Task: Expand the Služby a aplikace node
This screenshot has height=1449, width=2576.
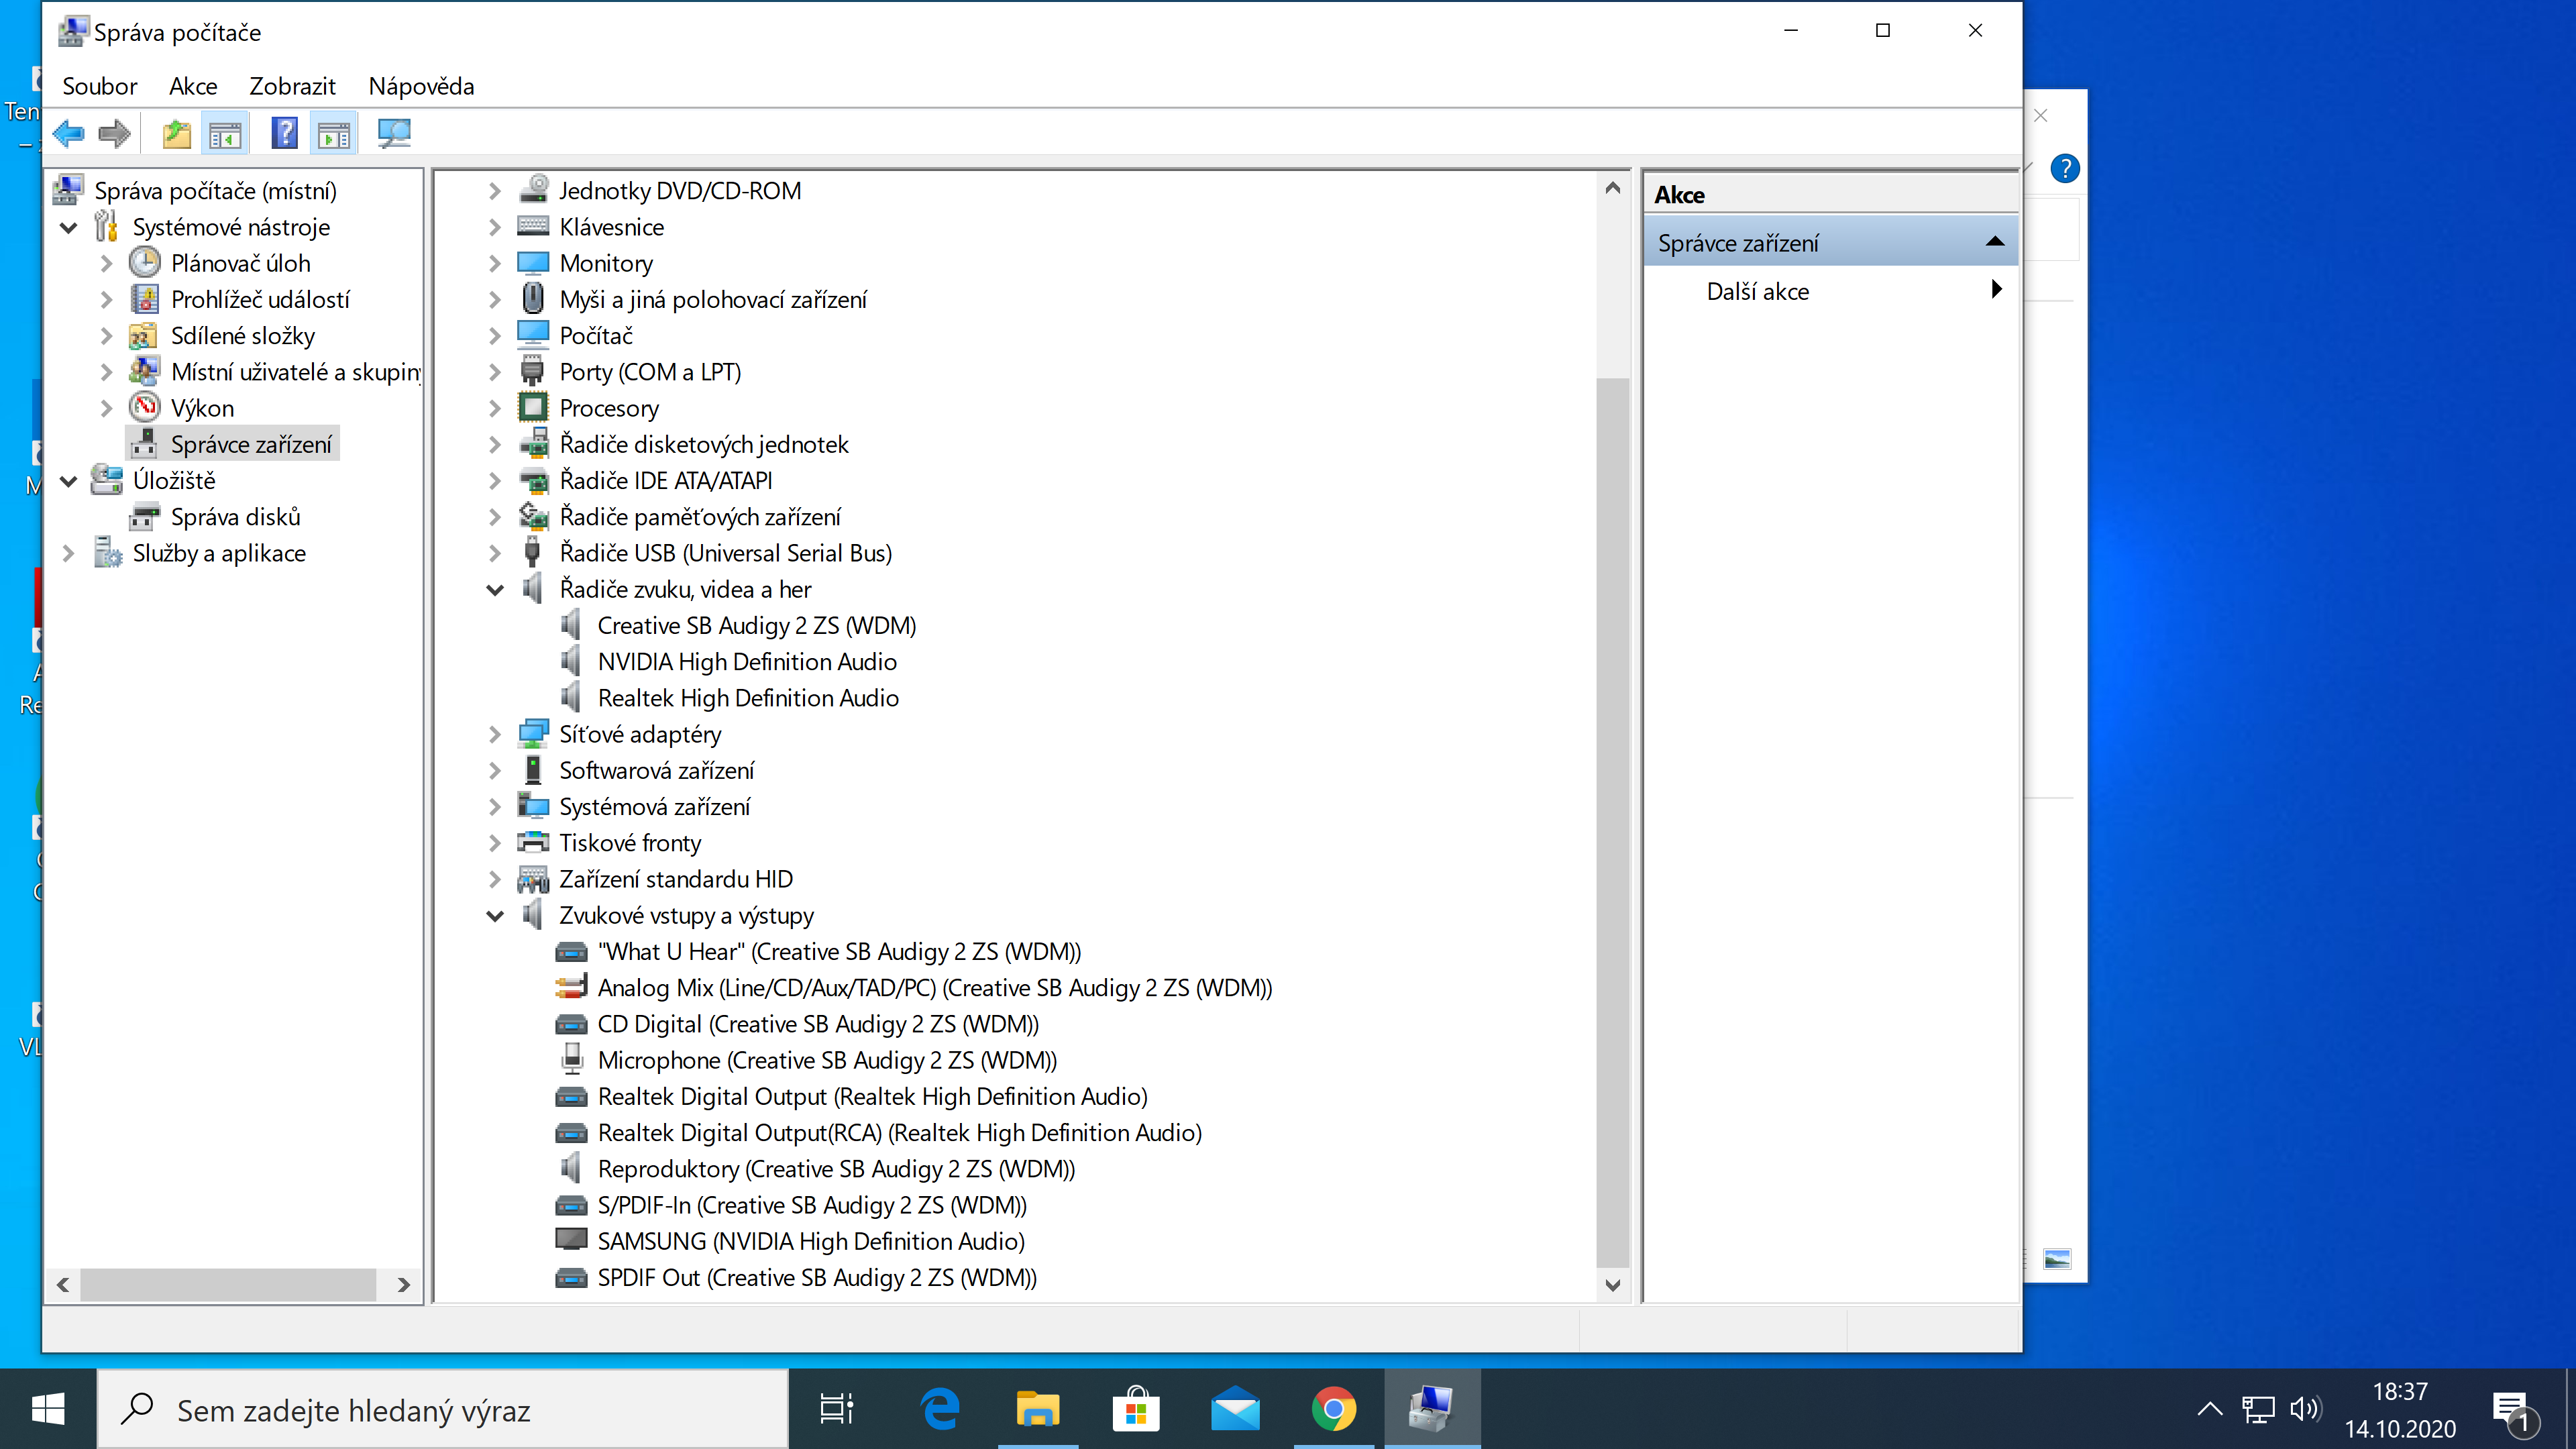Action: coord(68,553)
